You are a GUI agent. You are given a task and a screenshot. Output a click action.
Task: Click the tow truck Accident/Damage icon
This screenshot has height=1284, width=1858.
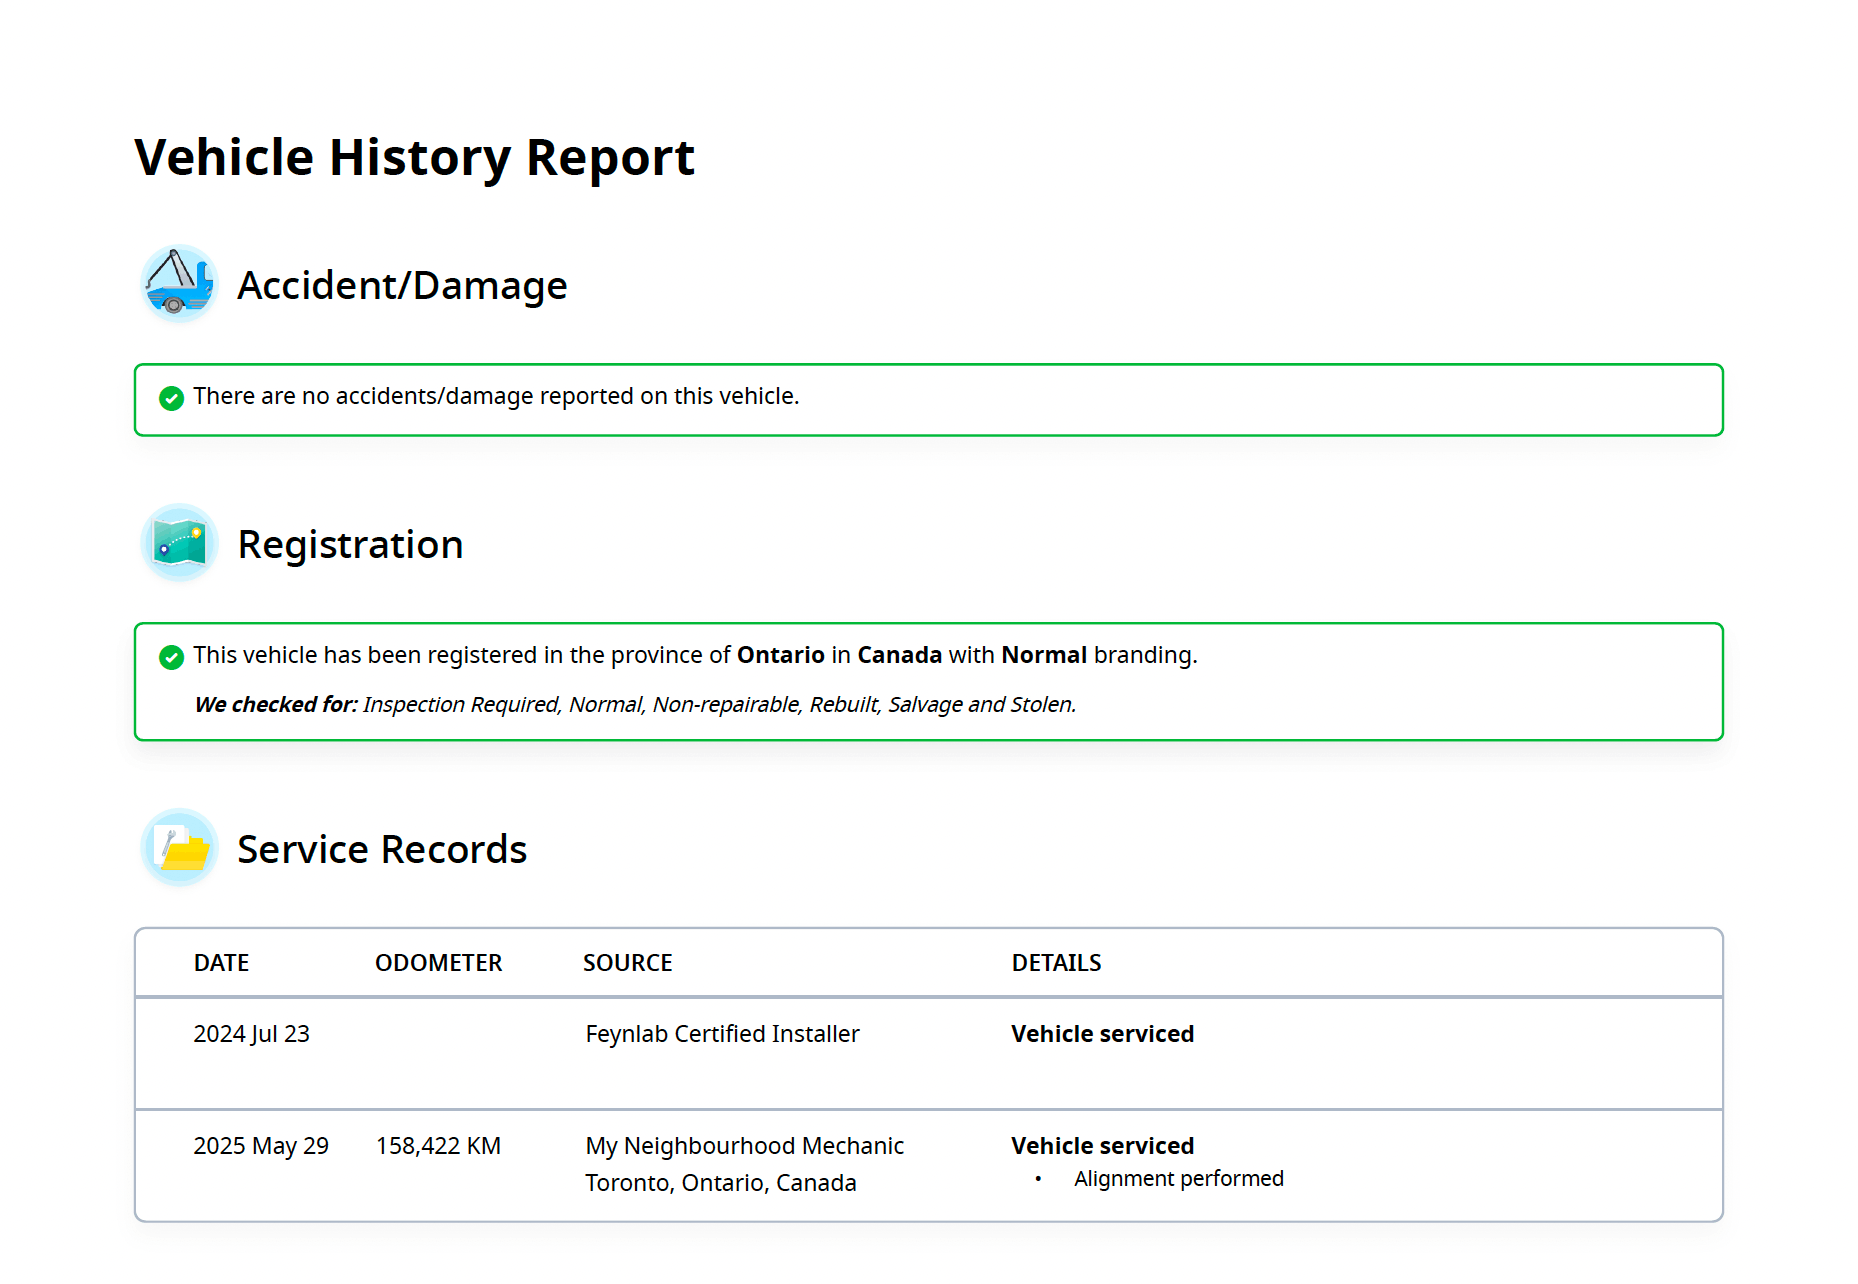179,284
